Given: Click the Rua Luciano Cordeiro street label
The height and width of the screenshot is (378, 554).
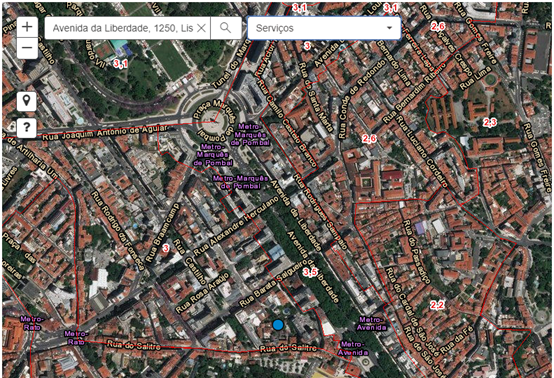Looking at the screenshot, I should pyautogui.click(x=421, y=151).
